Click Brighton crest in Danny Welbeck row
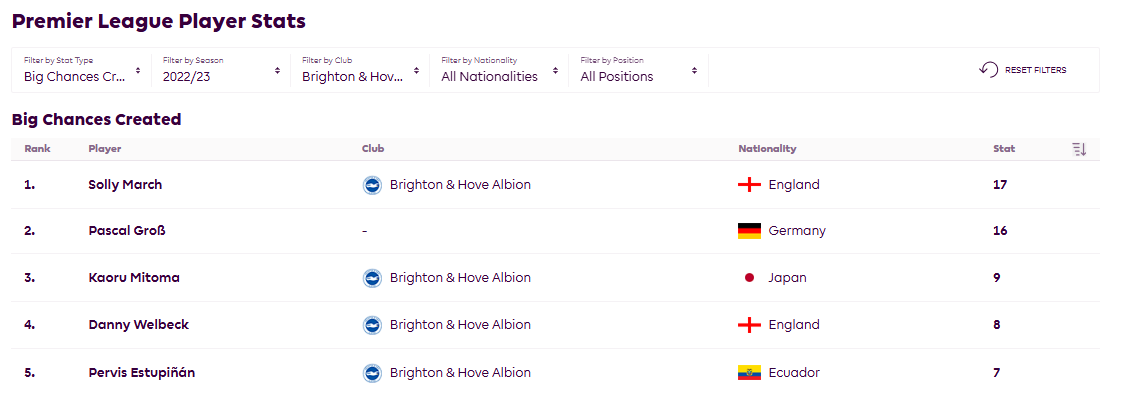The height and width of the screenshot is (393, 1126). (x=372, y=325)
